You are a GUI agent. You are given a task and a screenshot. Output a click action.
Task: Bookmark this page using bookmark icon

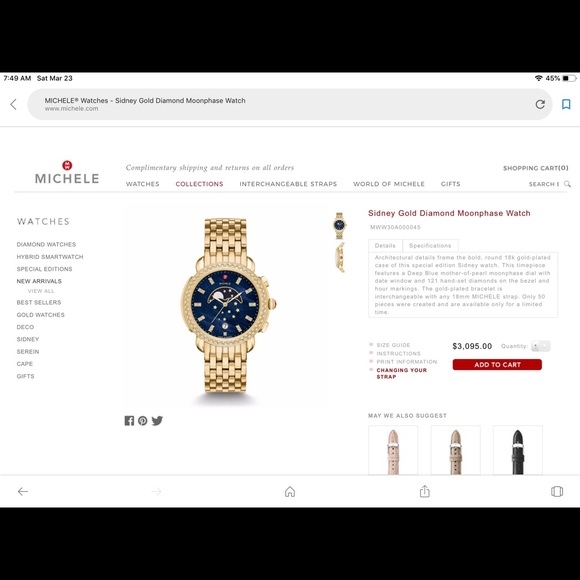click(566, 104)
